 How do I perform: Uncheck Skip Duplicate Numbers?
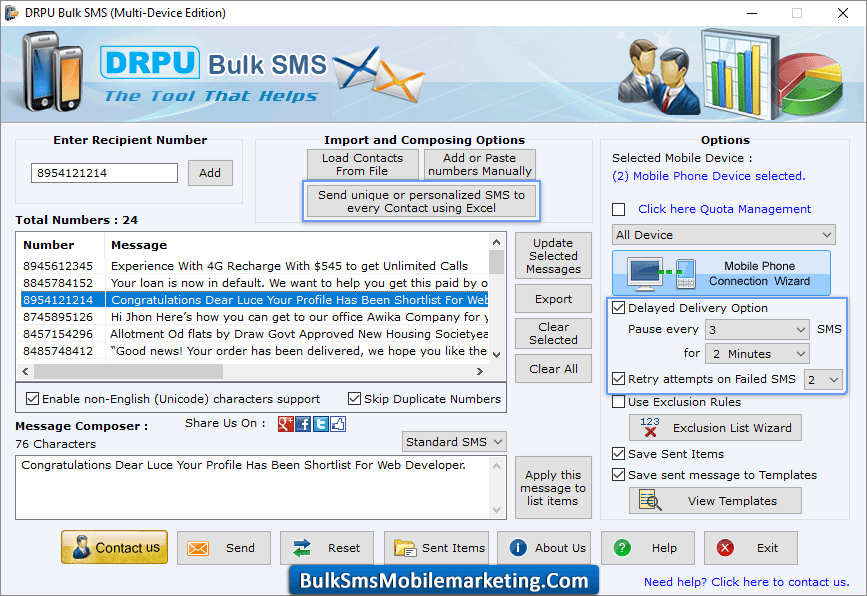pyautogui.click(x=354, y=399)
